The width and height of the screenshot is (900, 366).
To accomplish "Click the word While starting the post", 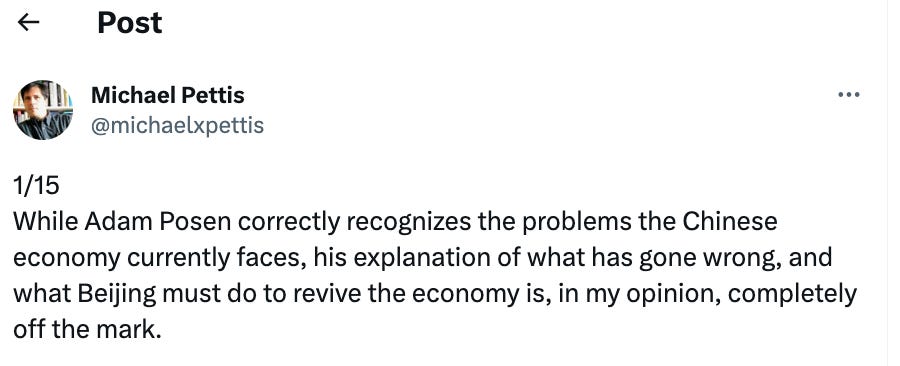I will tap(45, 221).
